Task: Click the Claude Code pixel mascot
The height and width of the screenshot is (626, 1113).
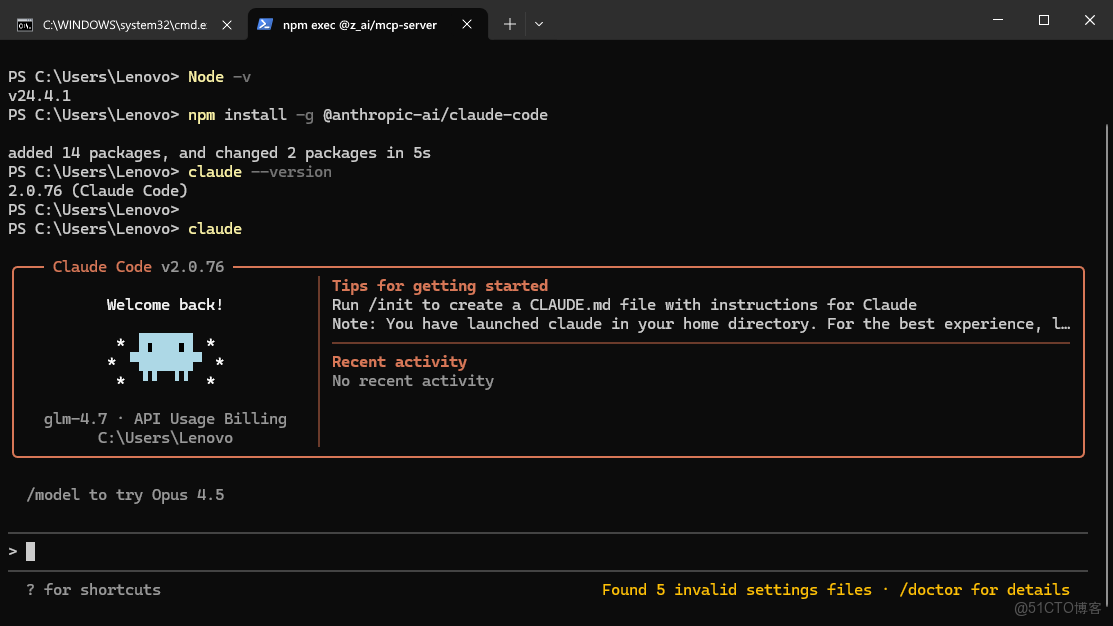Action: pyautogui.click(x=165, y=356)
